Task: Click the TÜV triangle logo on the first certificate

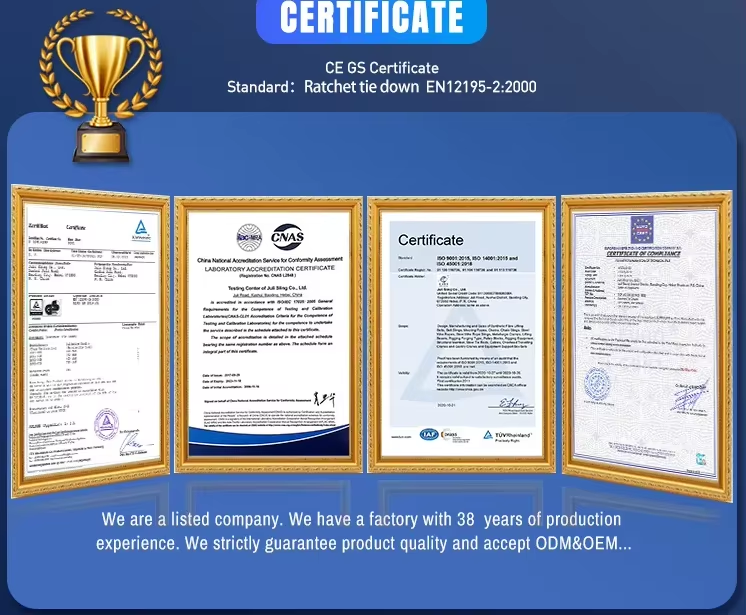Action: (141, 230)
